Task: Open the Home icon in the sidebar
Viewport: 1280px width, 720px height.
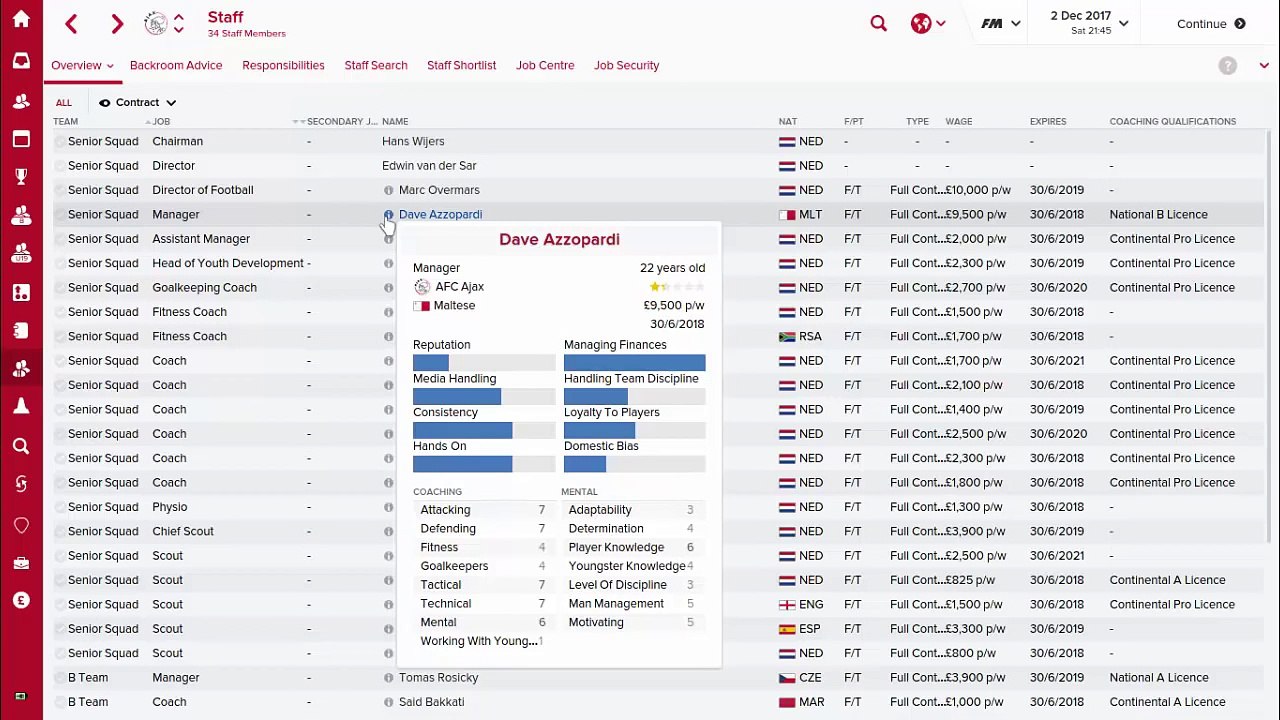Action: click(21, 20)
